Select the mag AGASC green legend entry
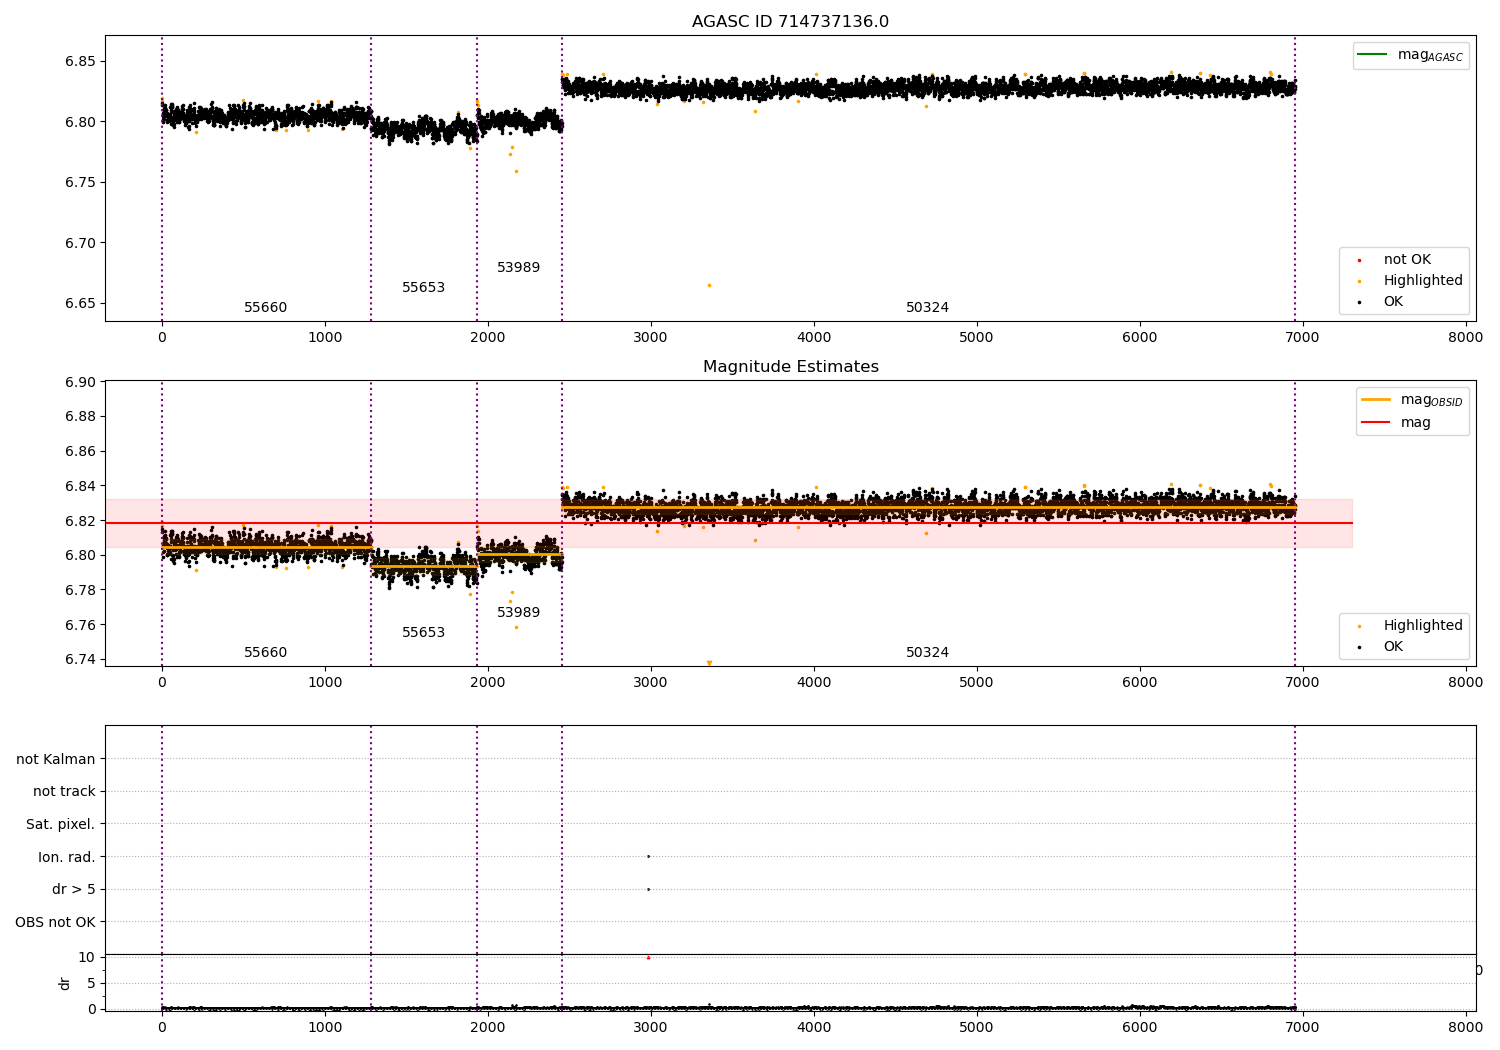The width and height of the screenshot is (1500, 1050). [x=1411, y=55]
